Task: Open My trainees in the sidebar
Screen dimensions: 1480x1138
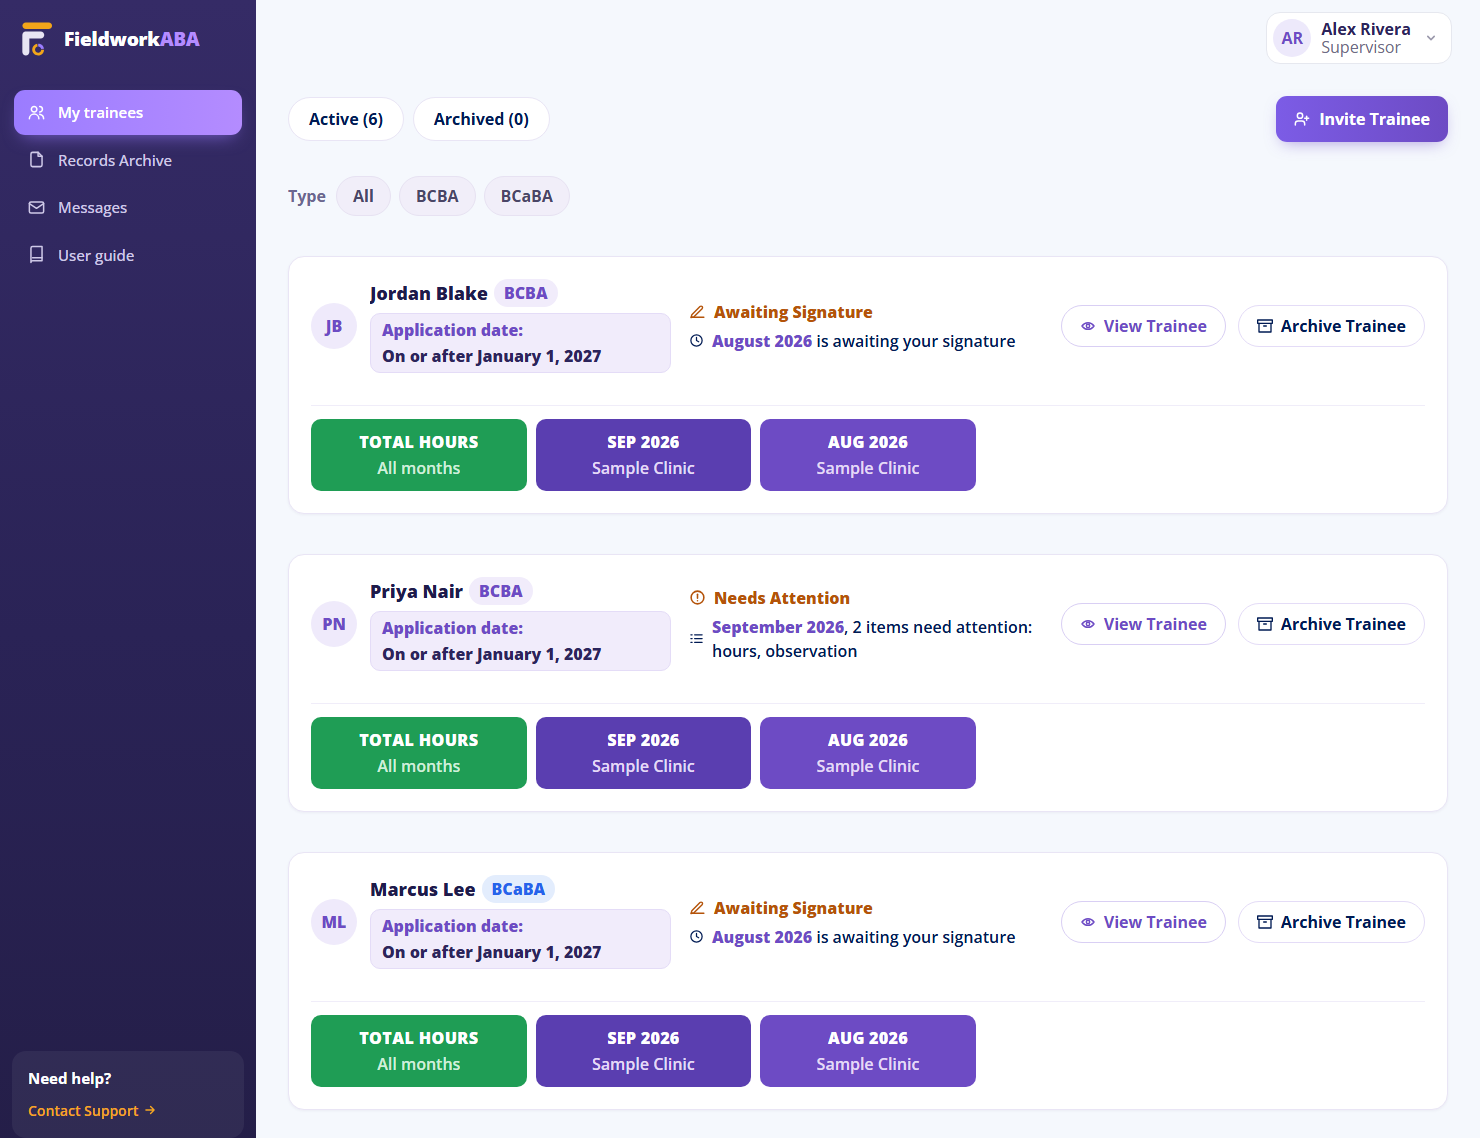Action: tap(128, 113)
